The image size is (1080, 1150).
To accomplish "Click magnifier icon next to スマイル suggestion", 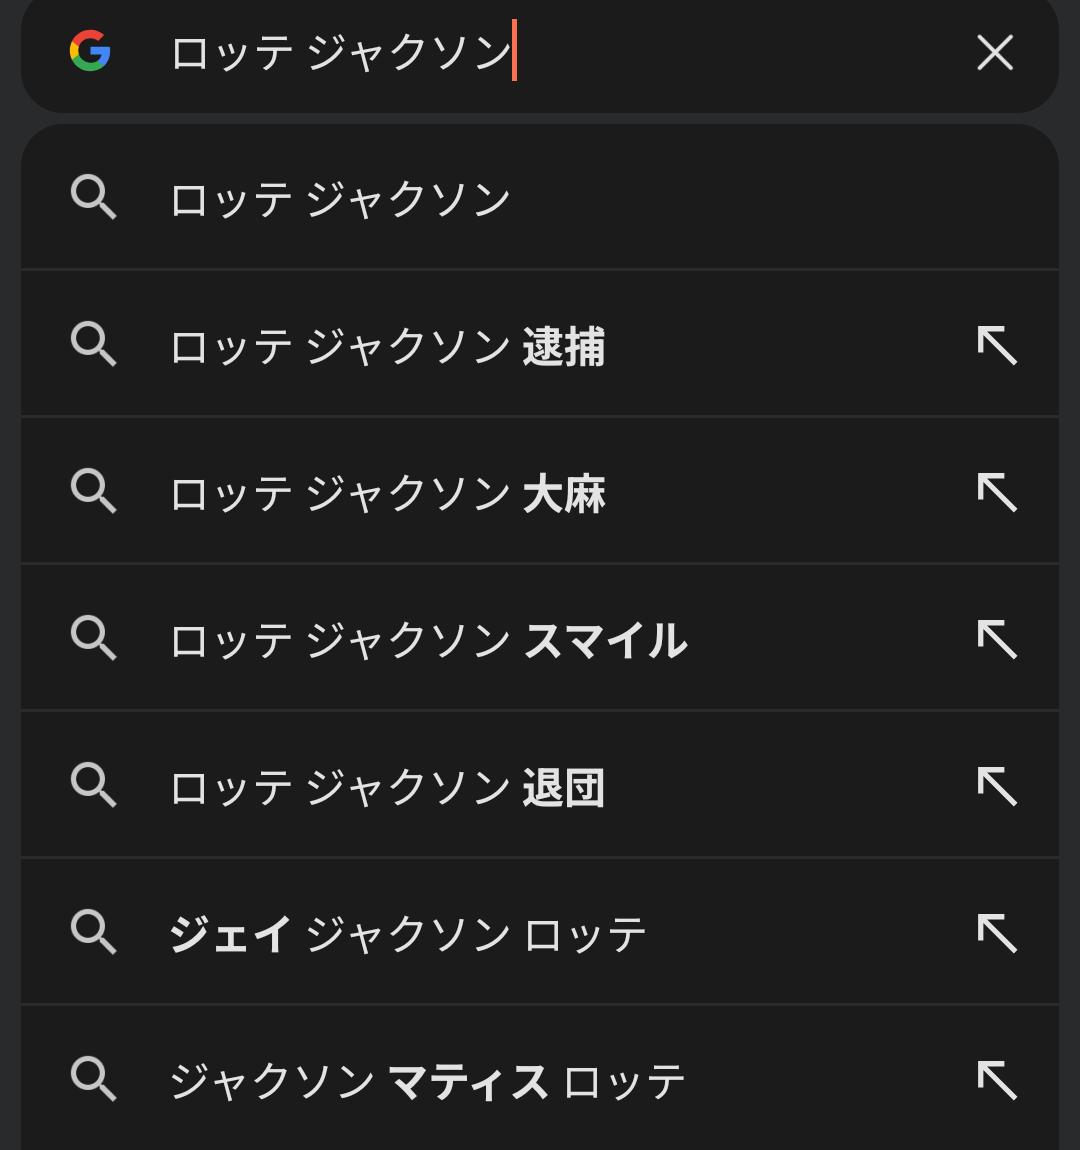I will pos(94,638).
